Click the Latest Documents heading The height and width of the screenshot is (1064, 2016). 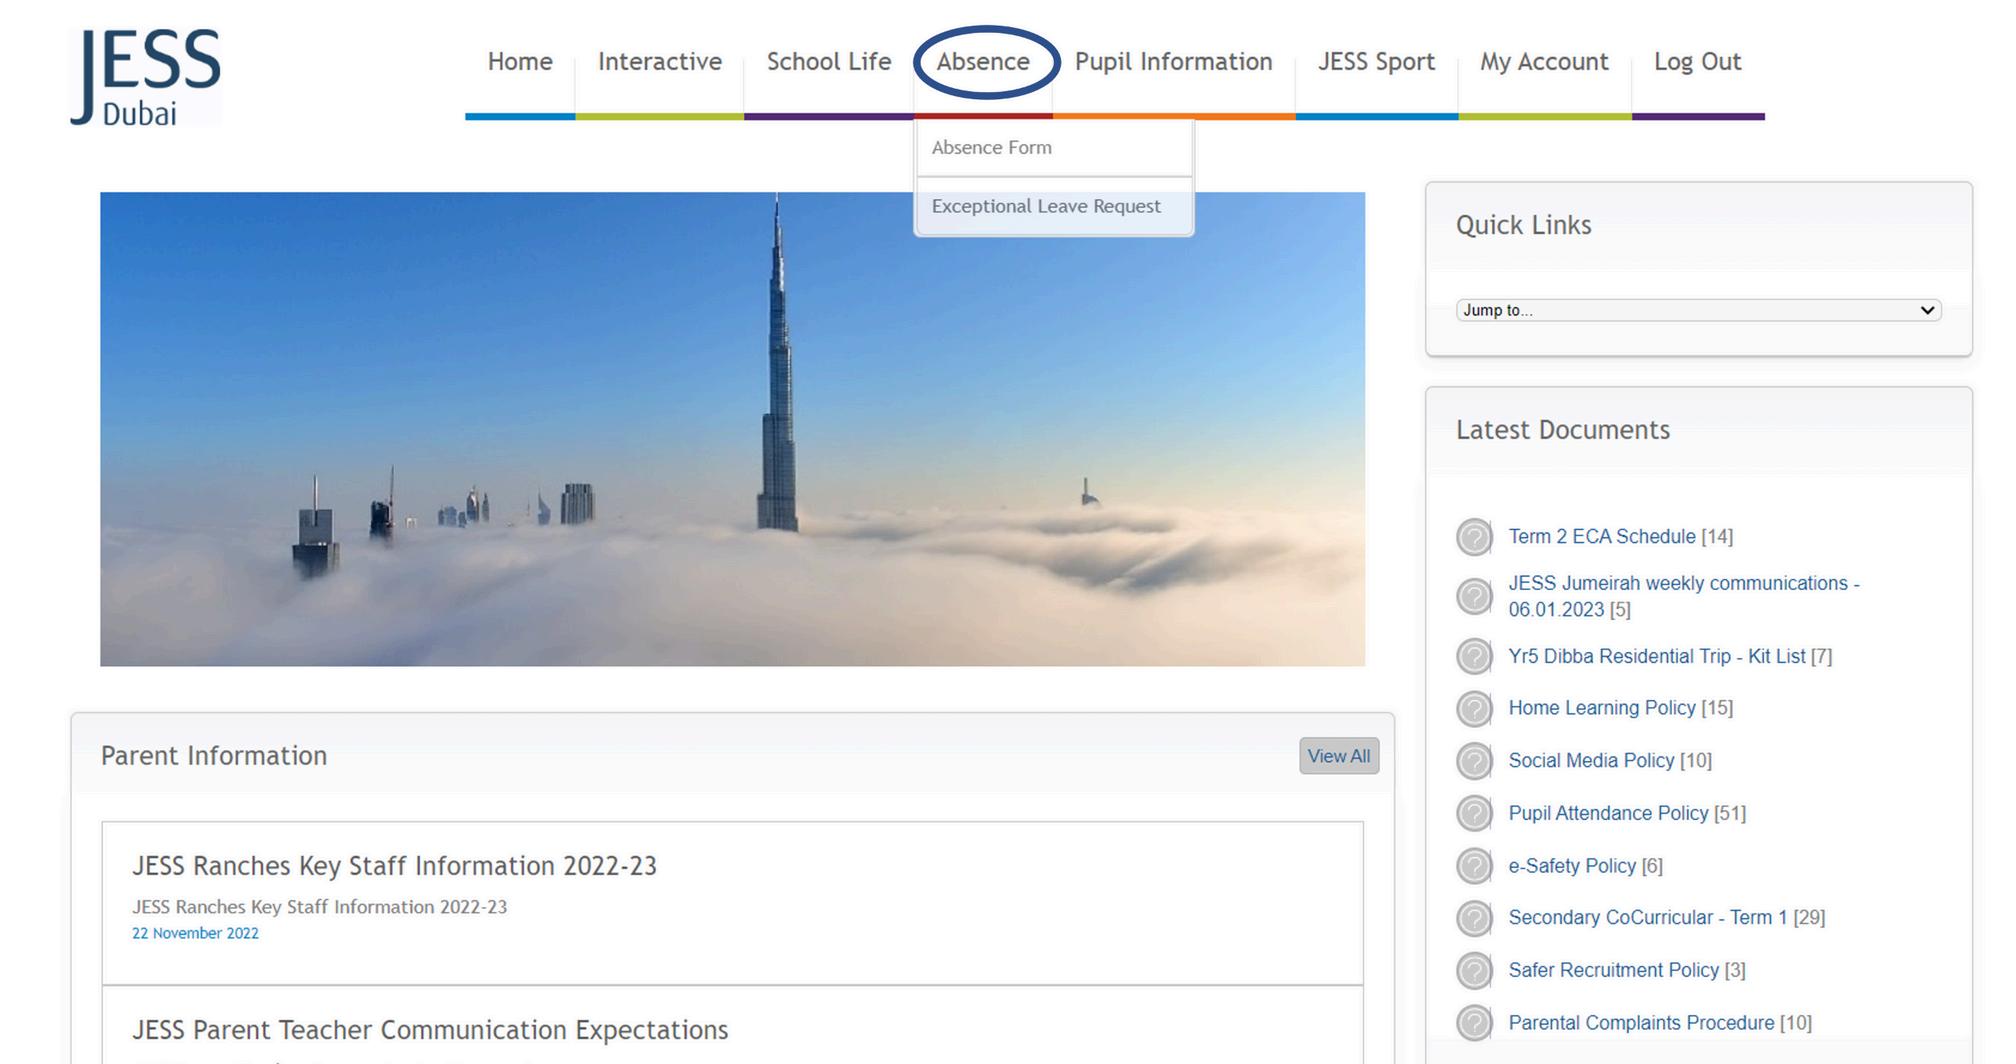1563,430
